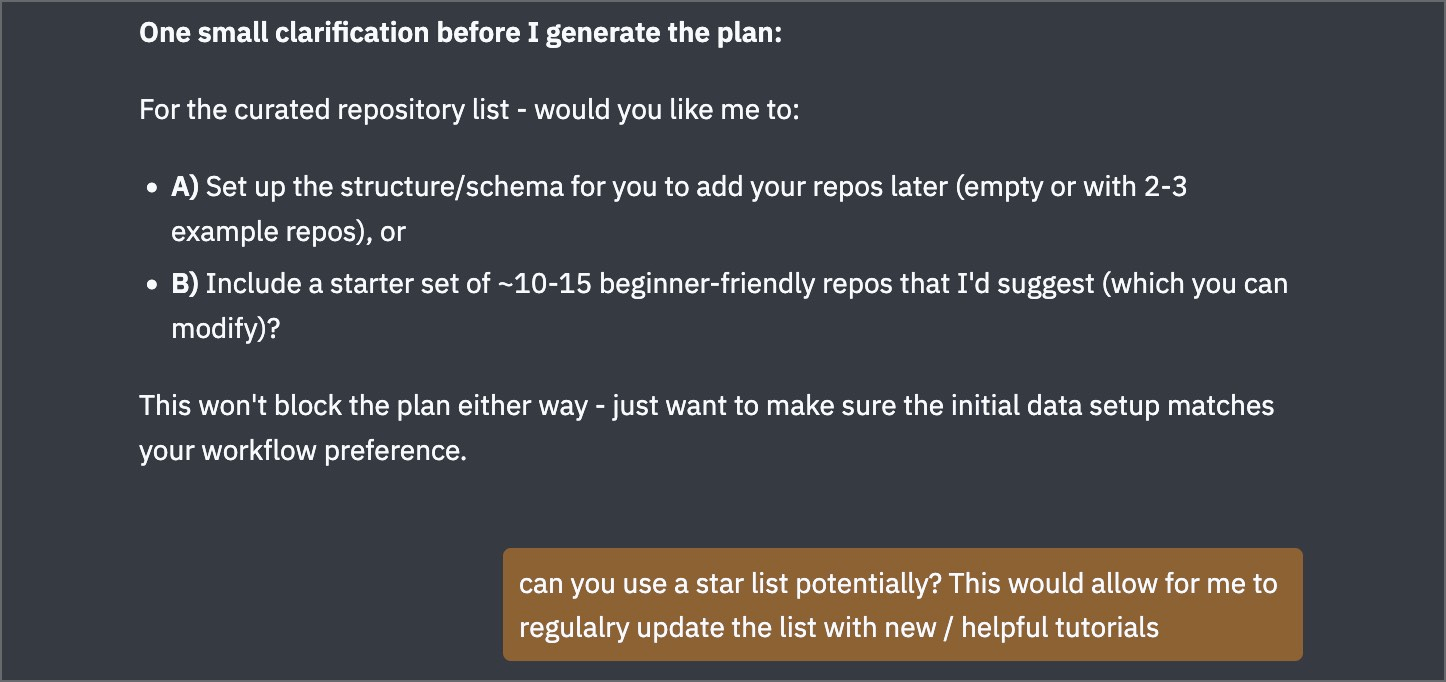Click the "example repos), or" text line
Image resolution: width=1446 pixels, height=682 pixels.
coord(288,232)
